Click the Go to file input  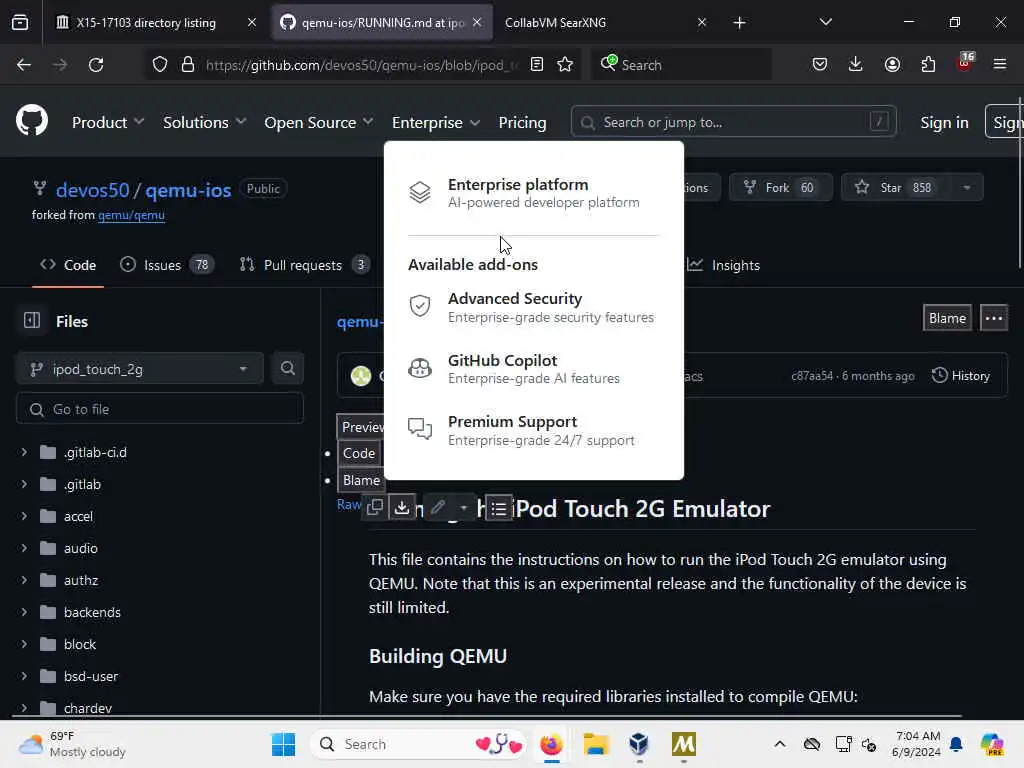[160, 409]
